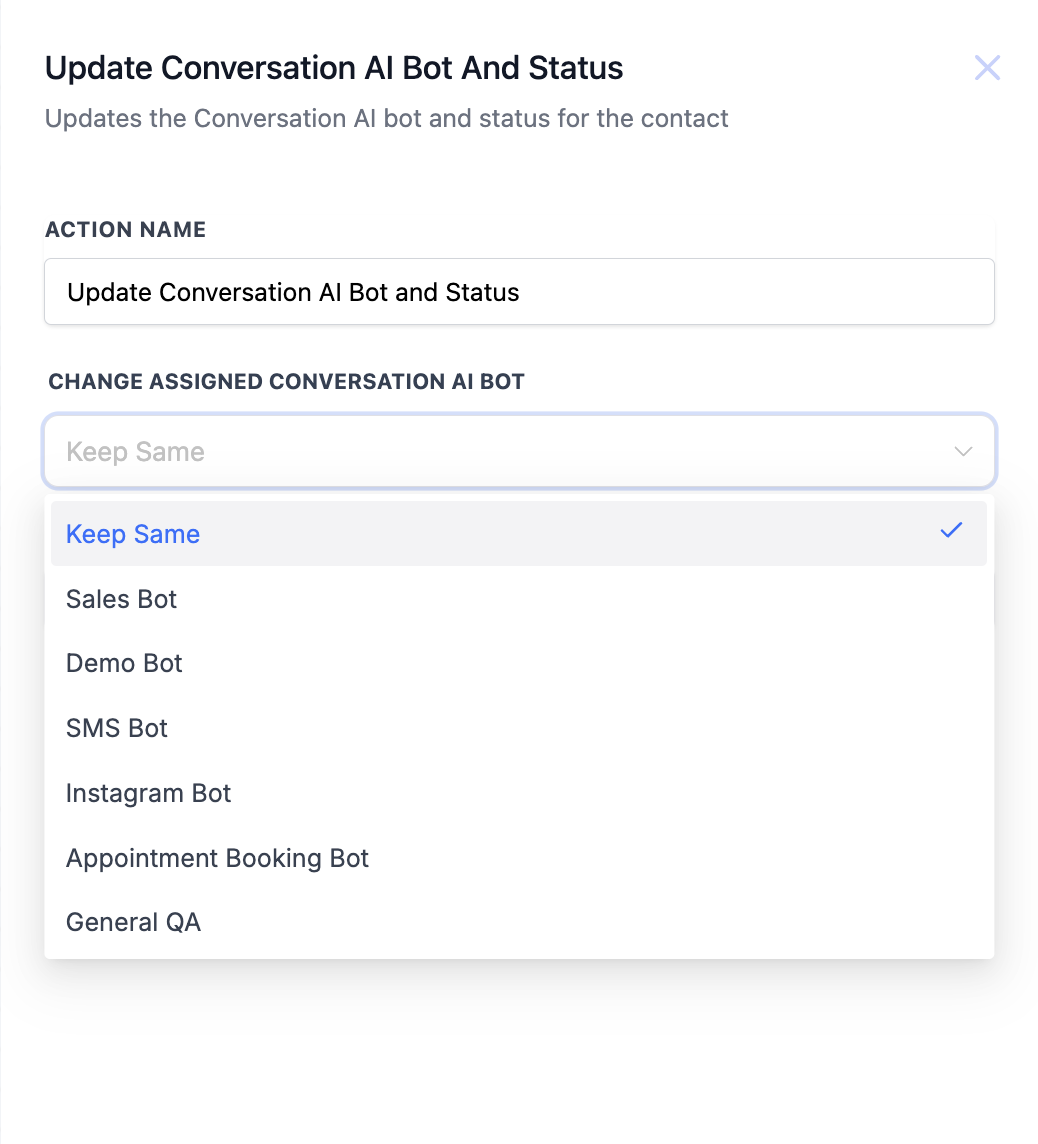Choose Instagram Bot from the dropdown
1038x1144 pixels.
click(148, 793)
